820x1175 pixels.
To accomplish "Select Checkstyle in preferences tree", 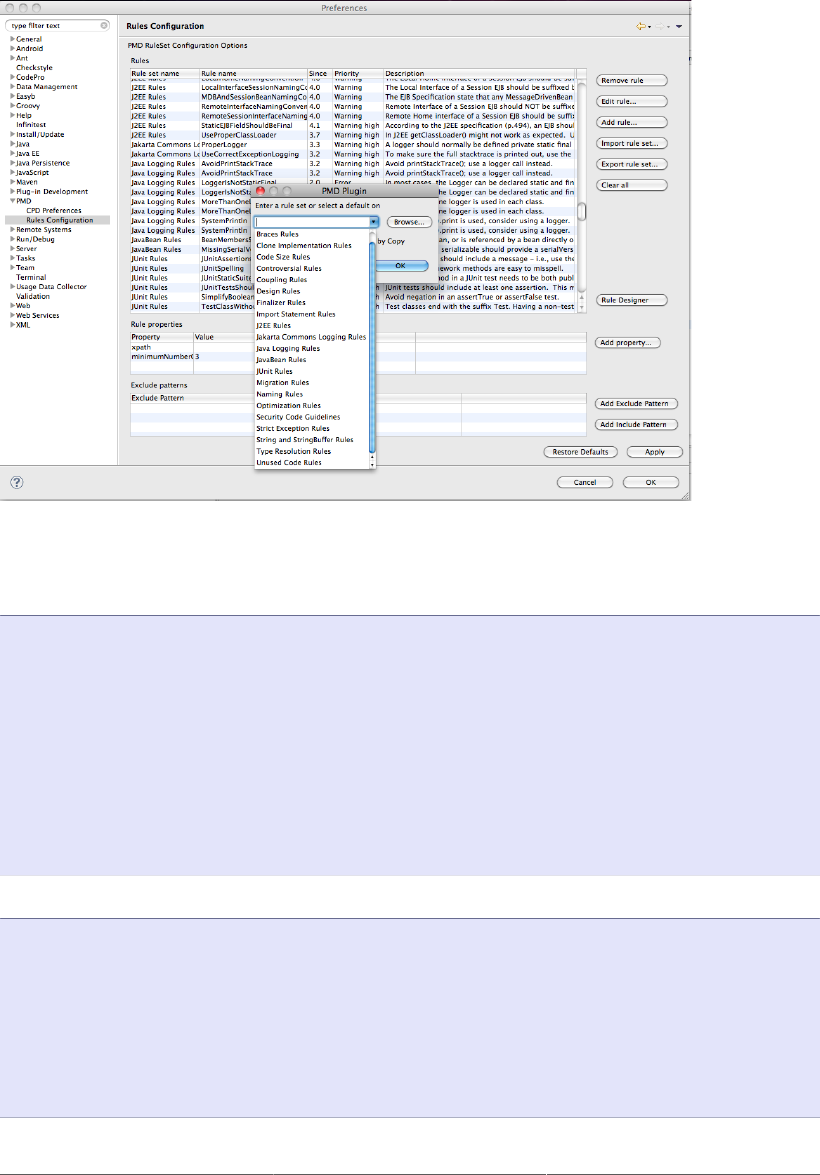I will [x=34, y=67].
